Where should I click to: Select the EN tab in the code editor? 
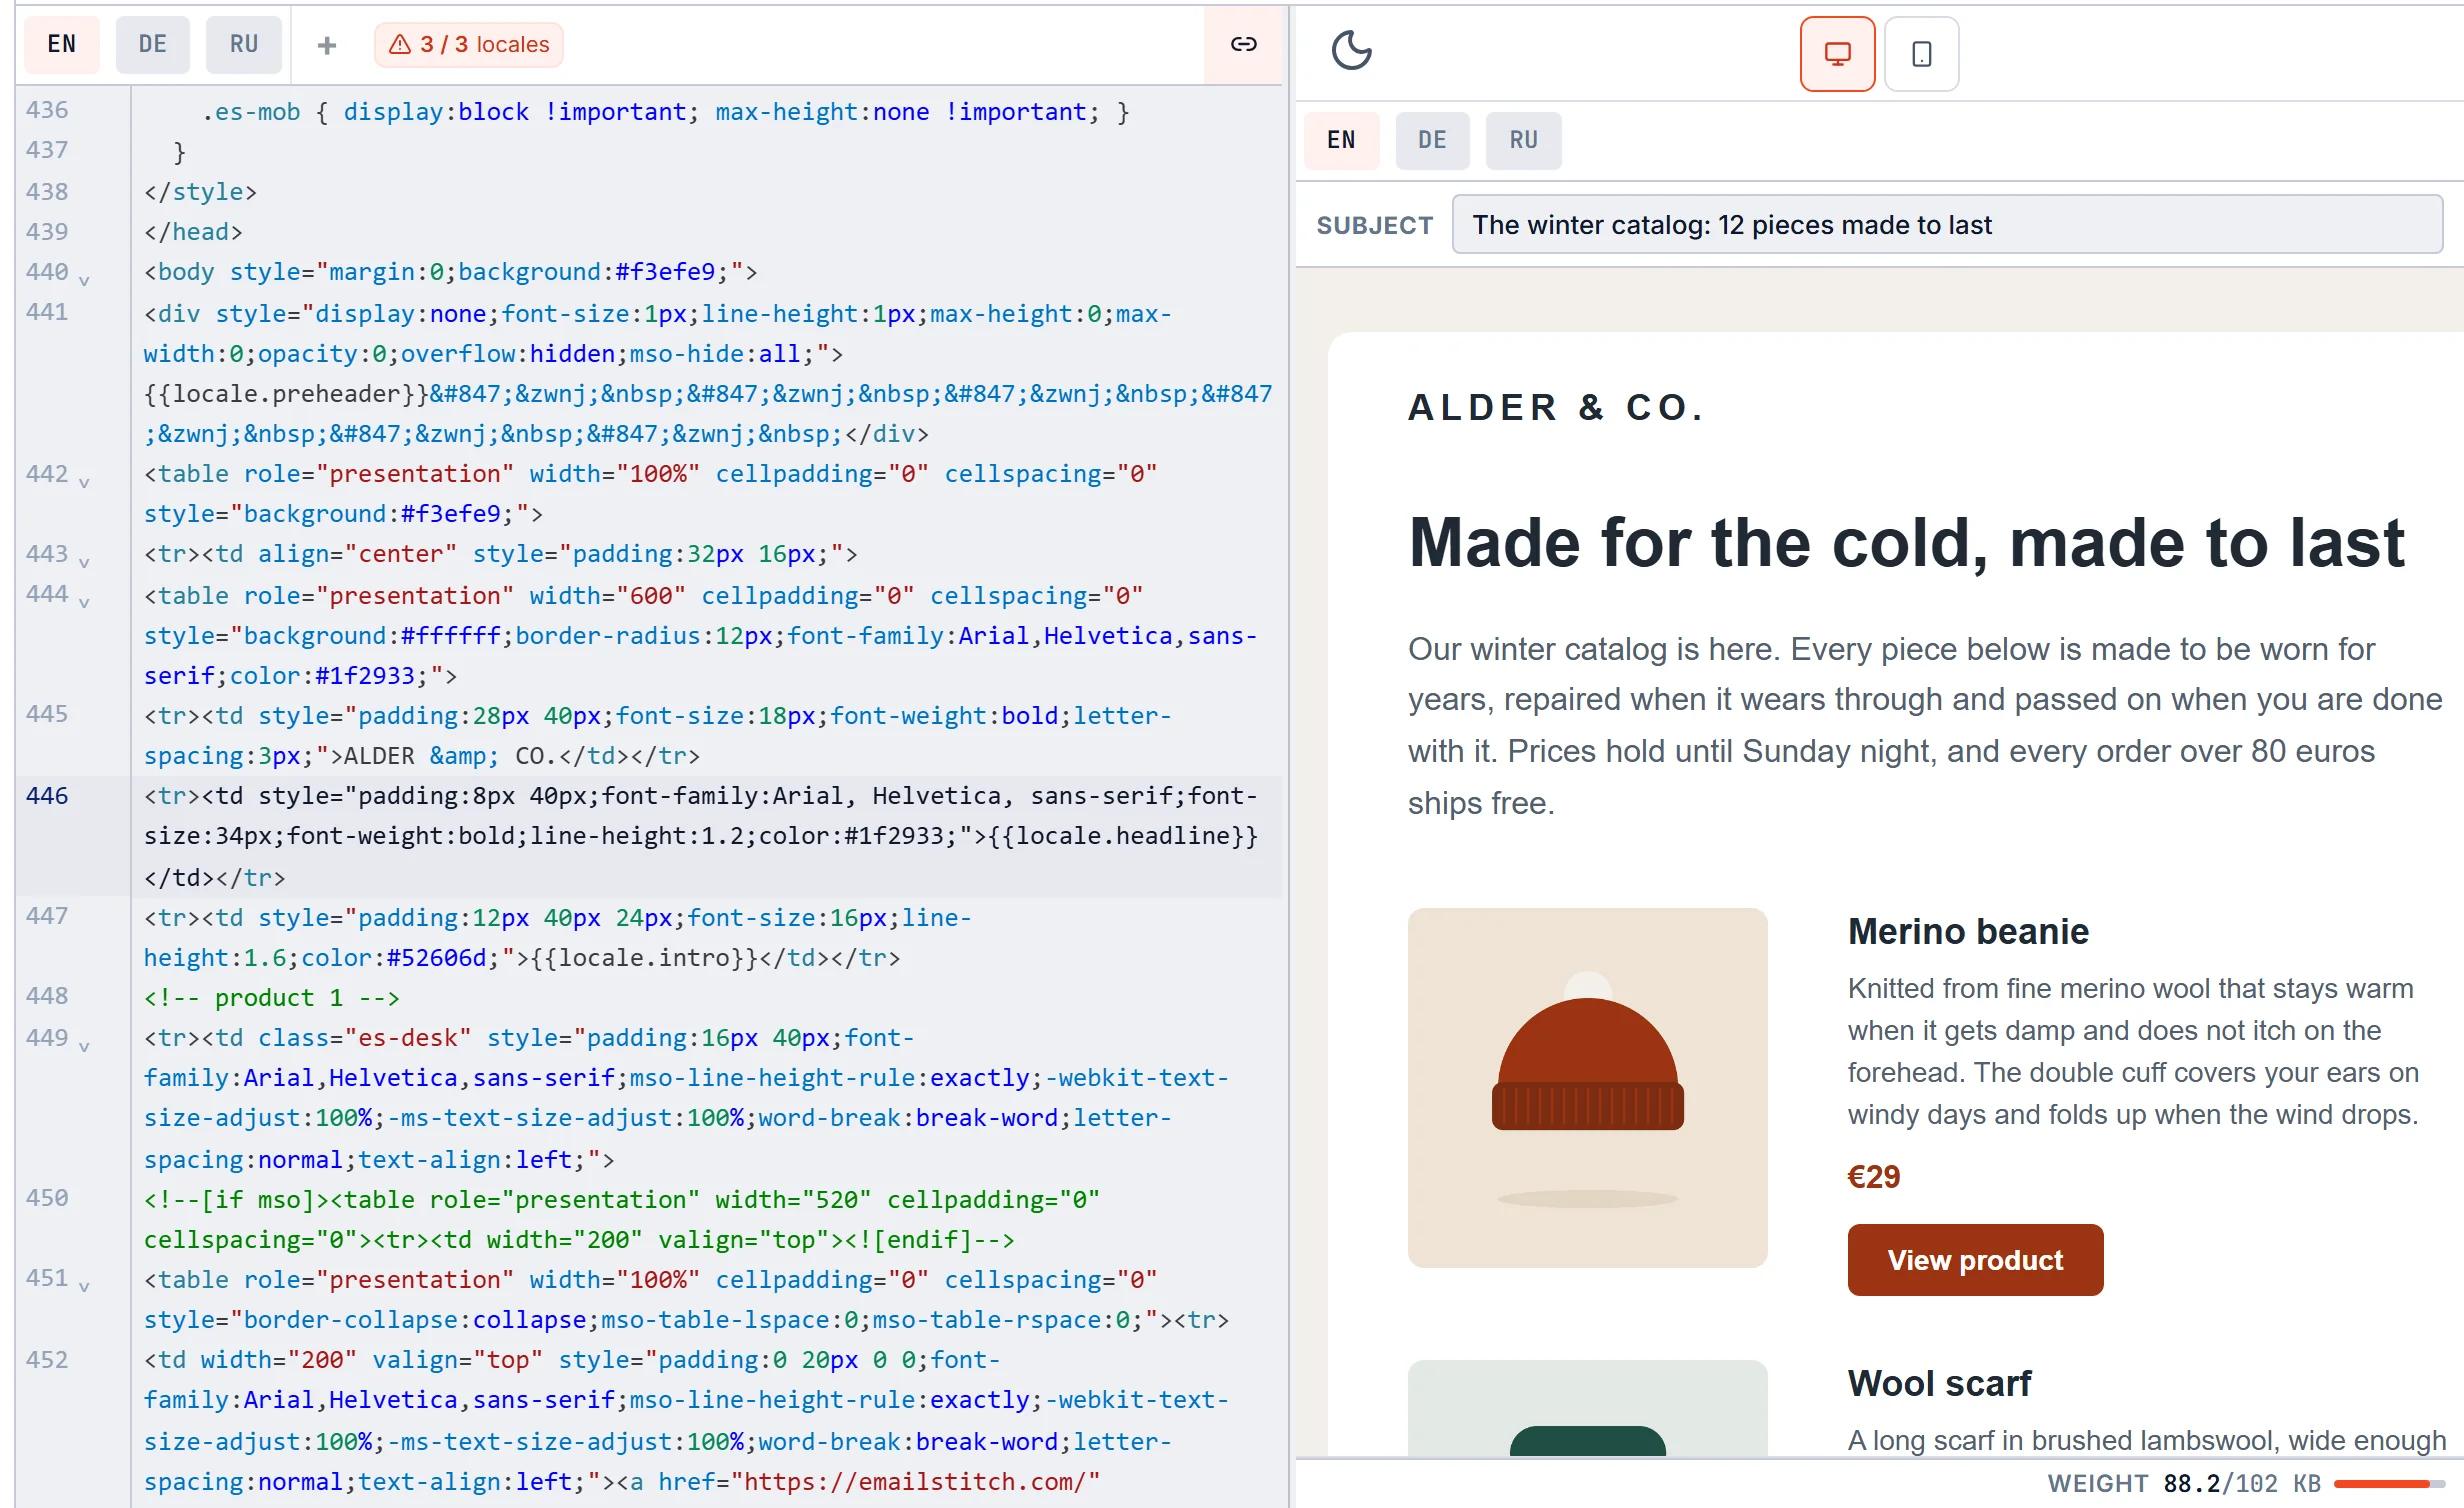62,45
